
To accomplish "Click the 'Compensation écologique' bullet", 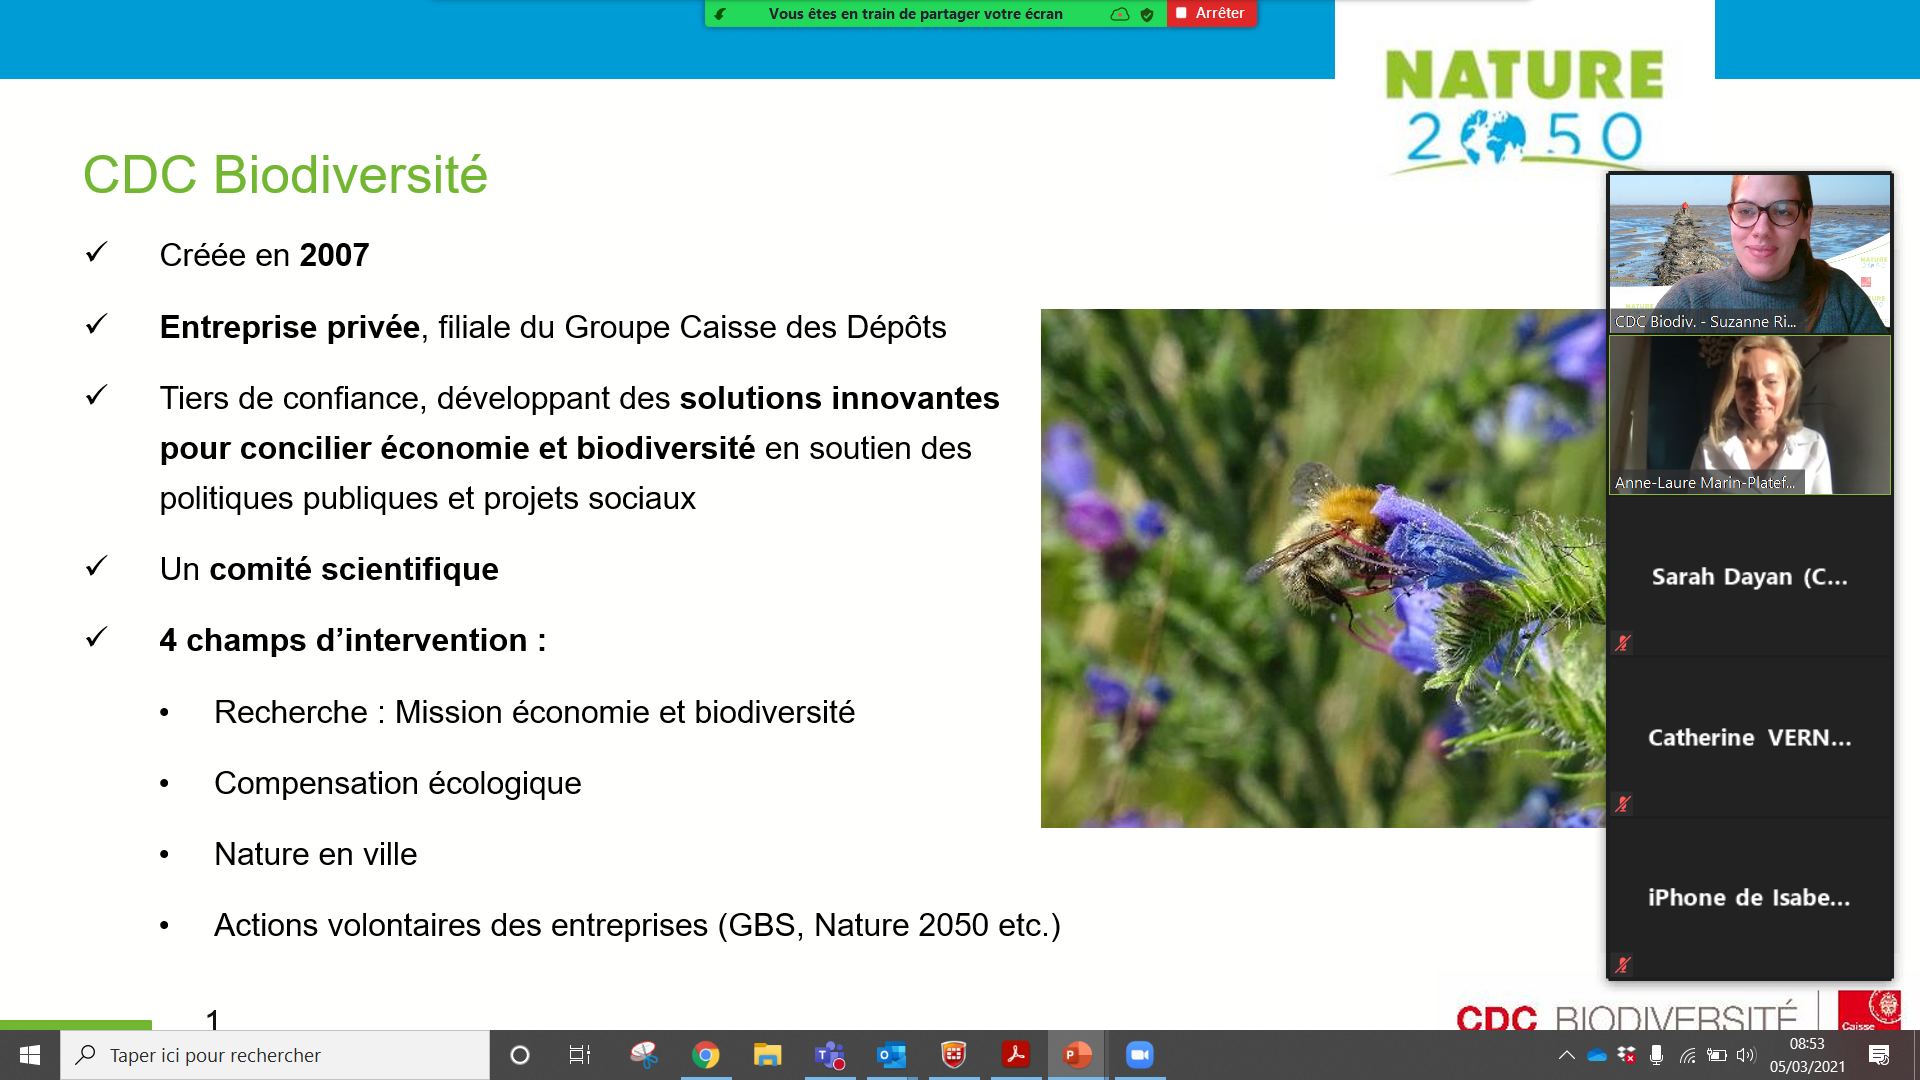I will [397, 783].
